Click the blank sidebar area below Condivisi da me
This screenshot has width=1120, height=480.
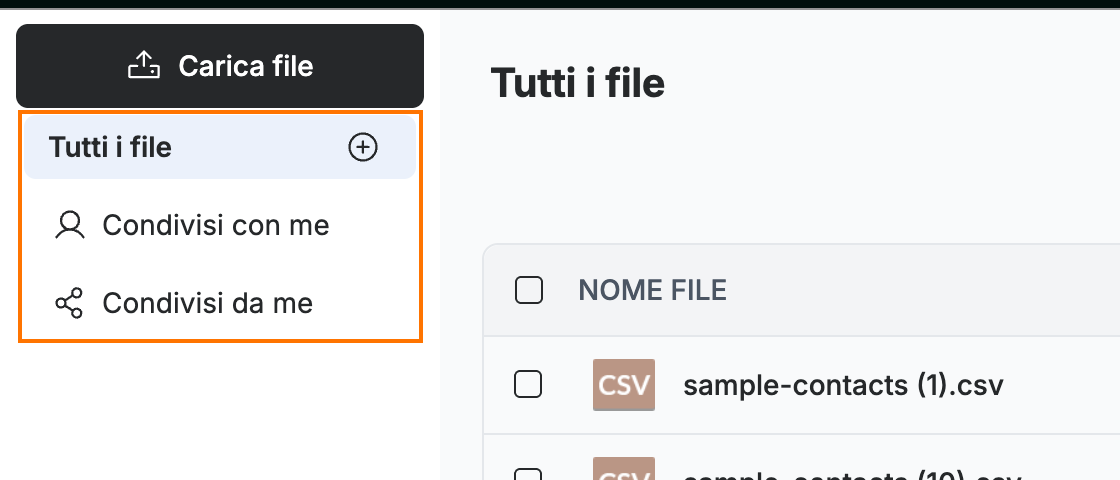pyautogui.click(x=220, y=411)
